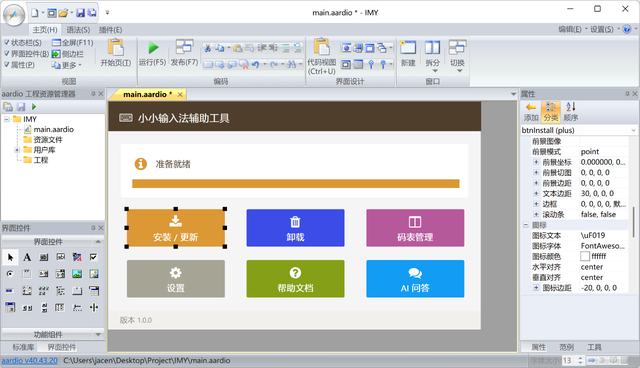Click the blue 卸载 button in form designer

296,228
